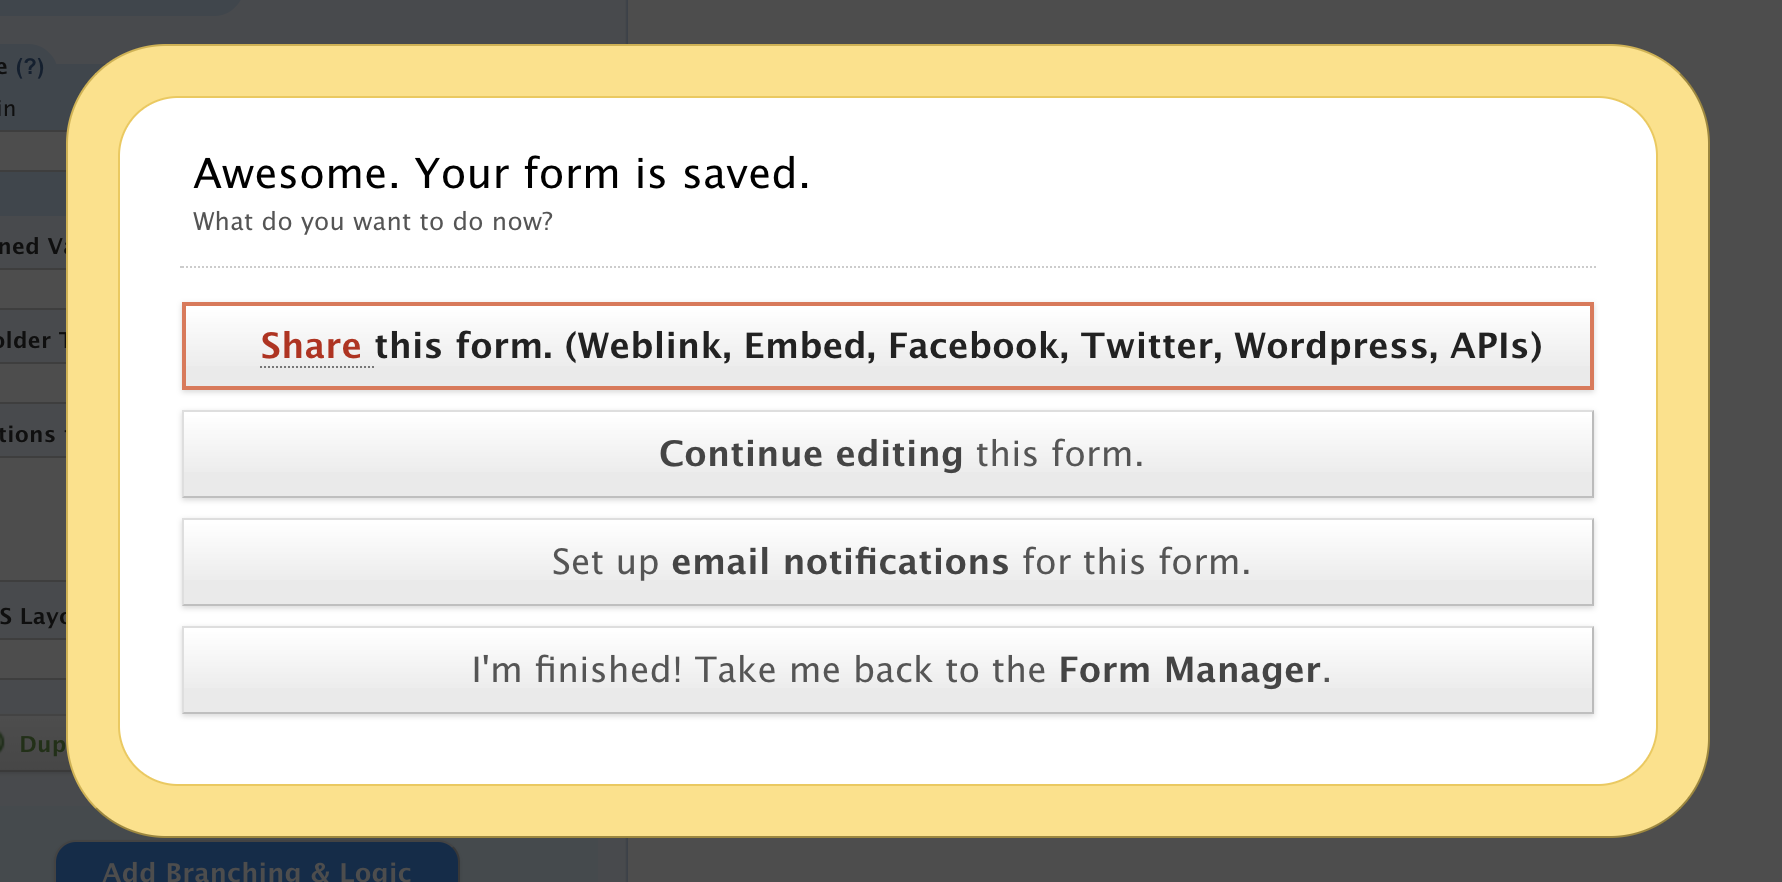
Task: Click the red underlined Share link
Action: (x=311, y=346)
